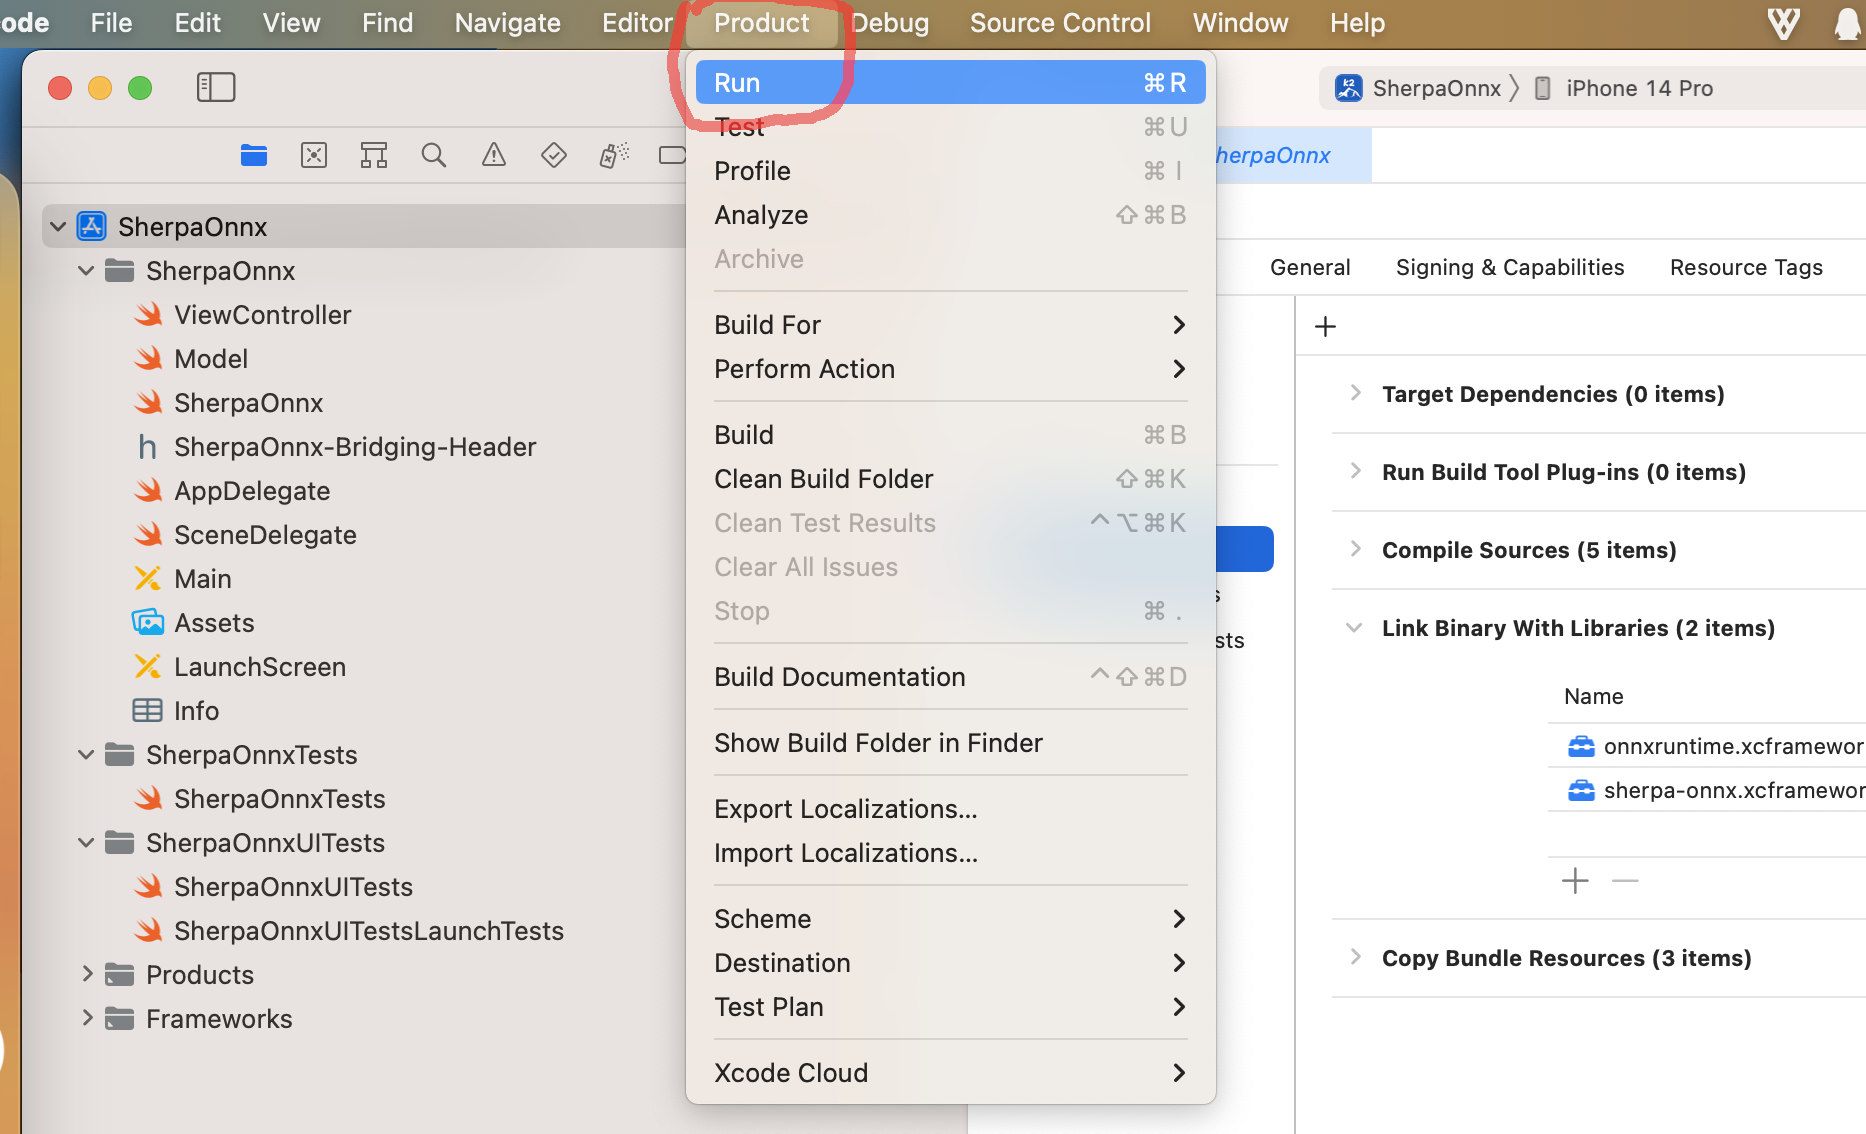Open the Debug navigator spray icon
This screenshot has width=1866, height=1134.
coord(614,155)
